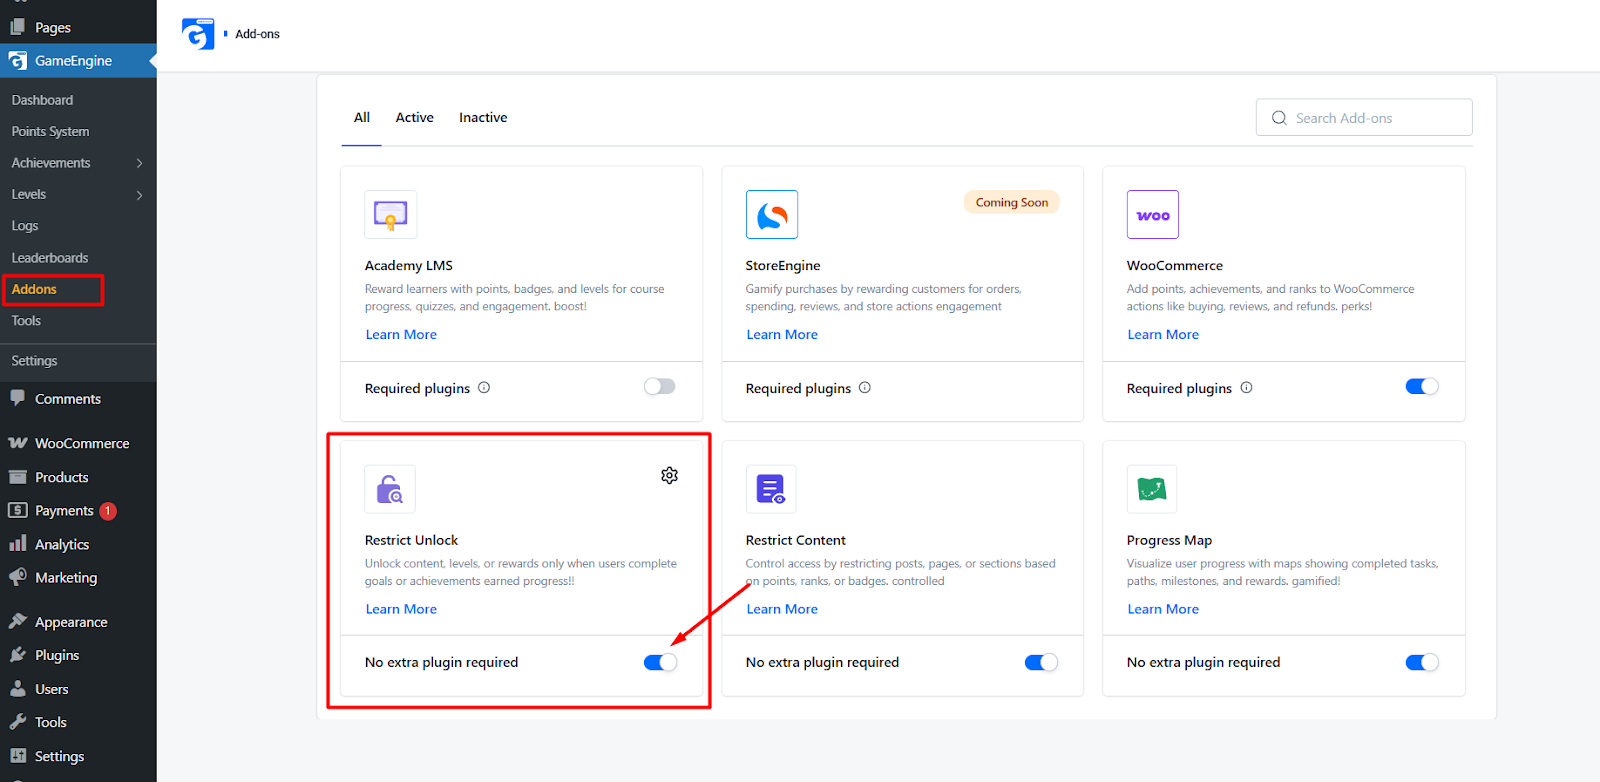Click the GameEngine sidebar menu icon
This screenshot has height=782, width=1600.
coord(18,61)
